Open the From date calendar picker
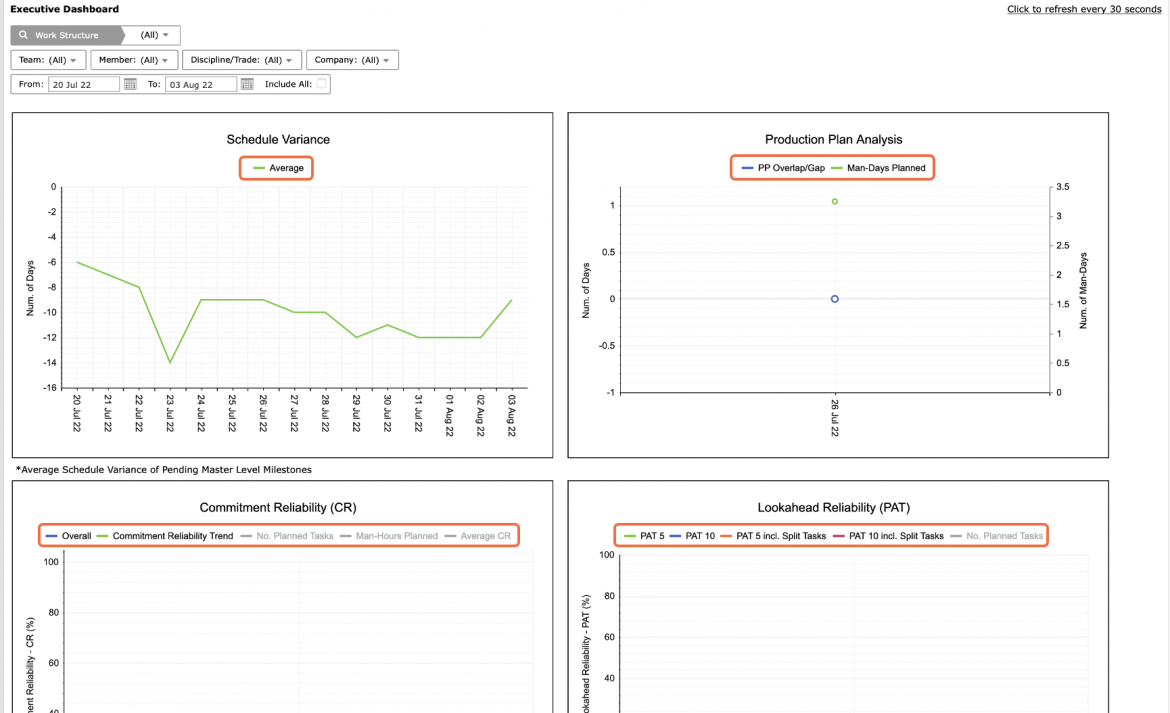The image size is (1170, 713). pos(130,84)
